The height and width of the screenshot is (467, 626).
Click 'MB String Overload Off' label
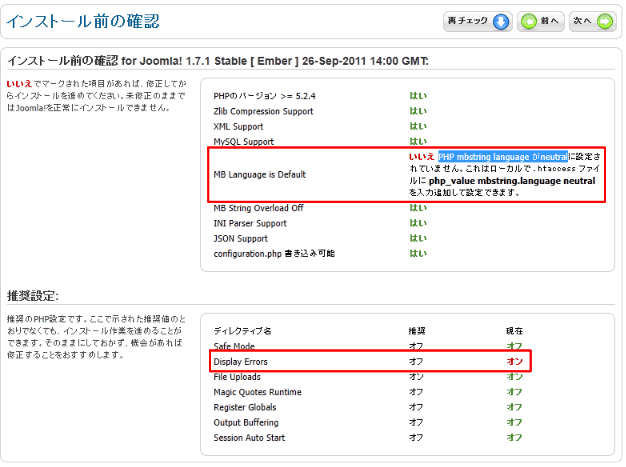[258, 208]
